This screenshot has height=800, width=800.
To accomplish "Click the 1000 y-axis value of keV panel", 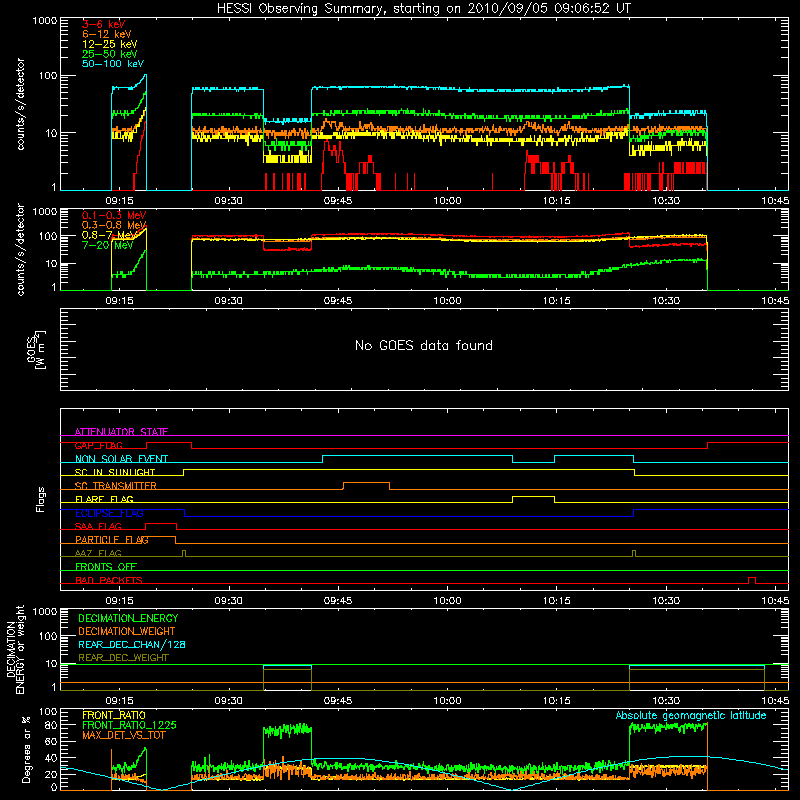I will coord(45,20).
